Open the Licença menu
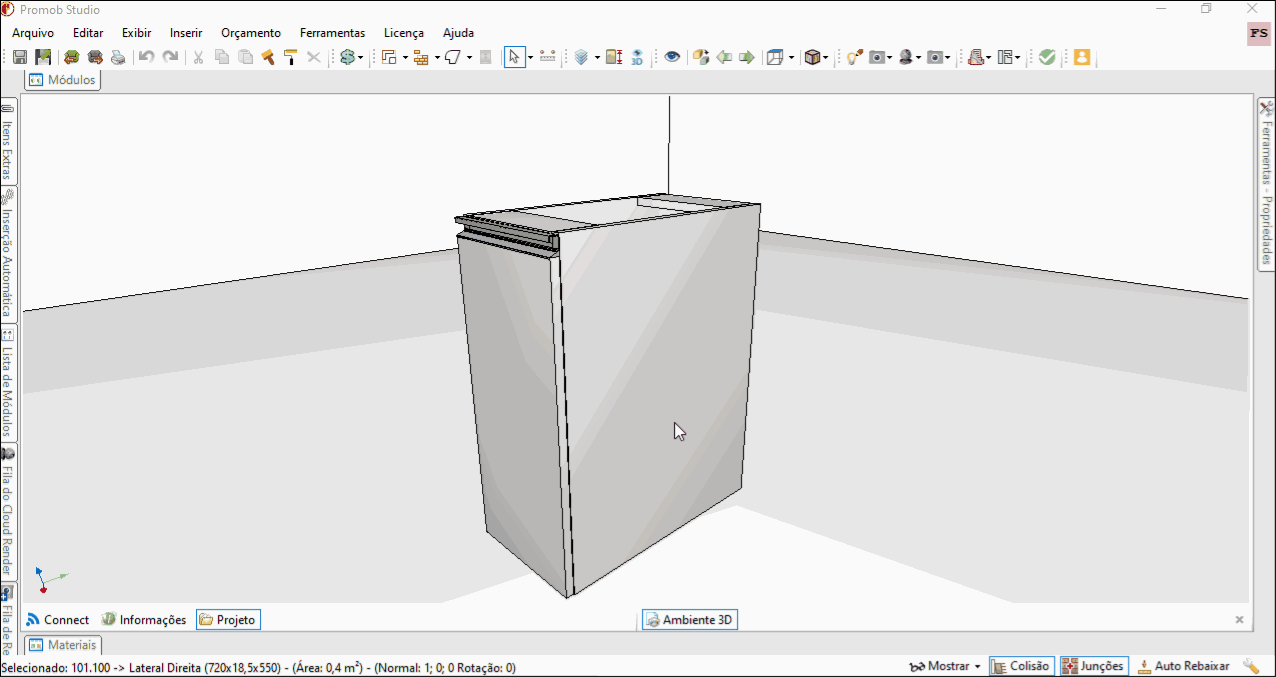 tap(404, 33)
